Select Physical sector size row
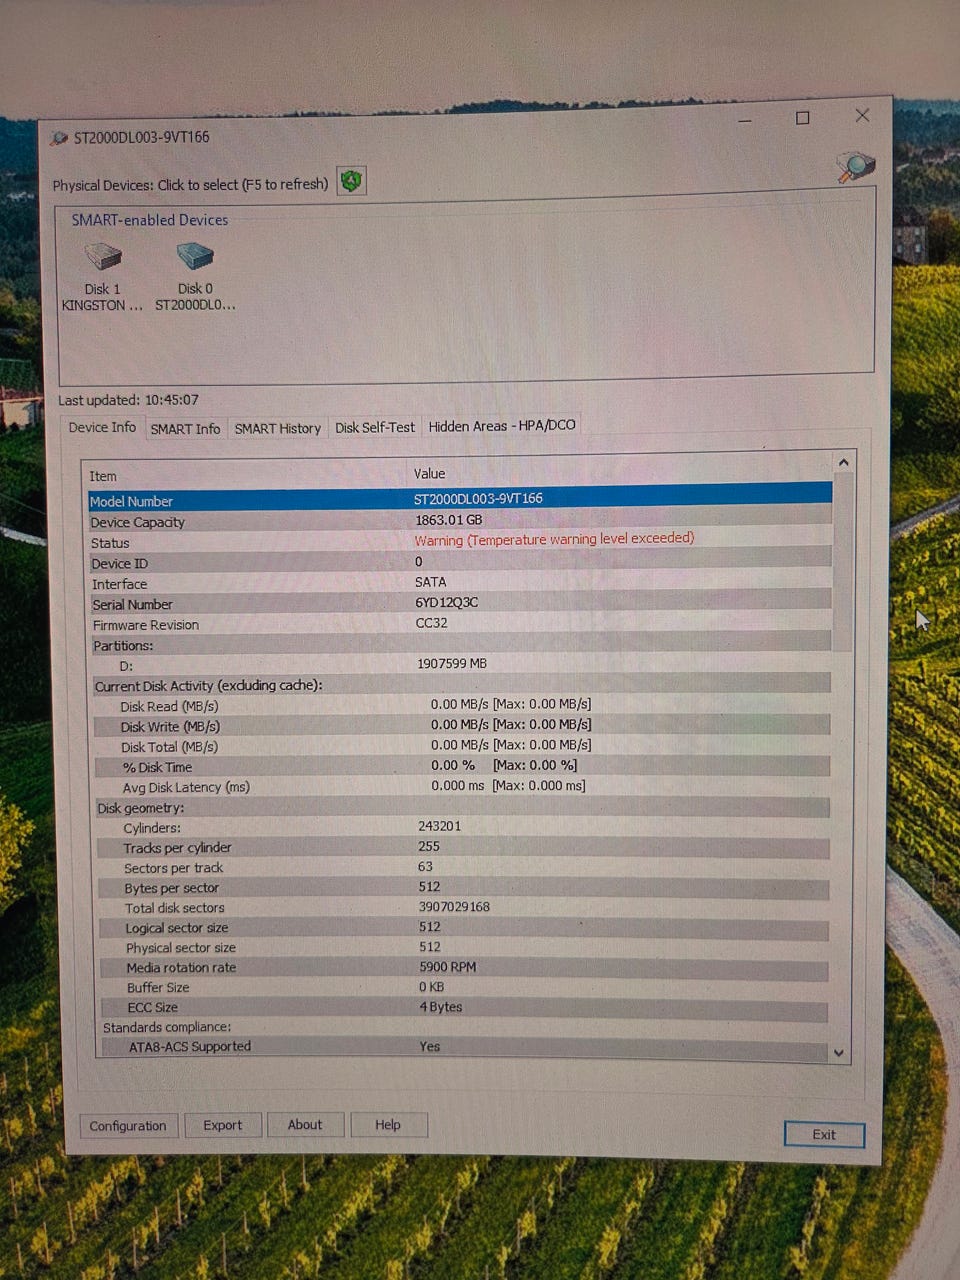 pyautogui.click(x=462, y=947)
